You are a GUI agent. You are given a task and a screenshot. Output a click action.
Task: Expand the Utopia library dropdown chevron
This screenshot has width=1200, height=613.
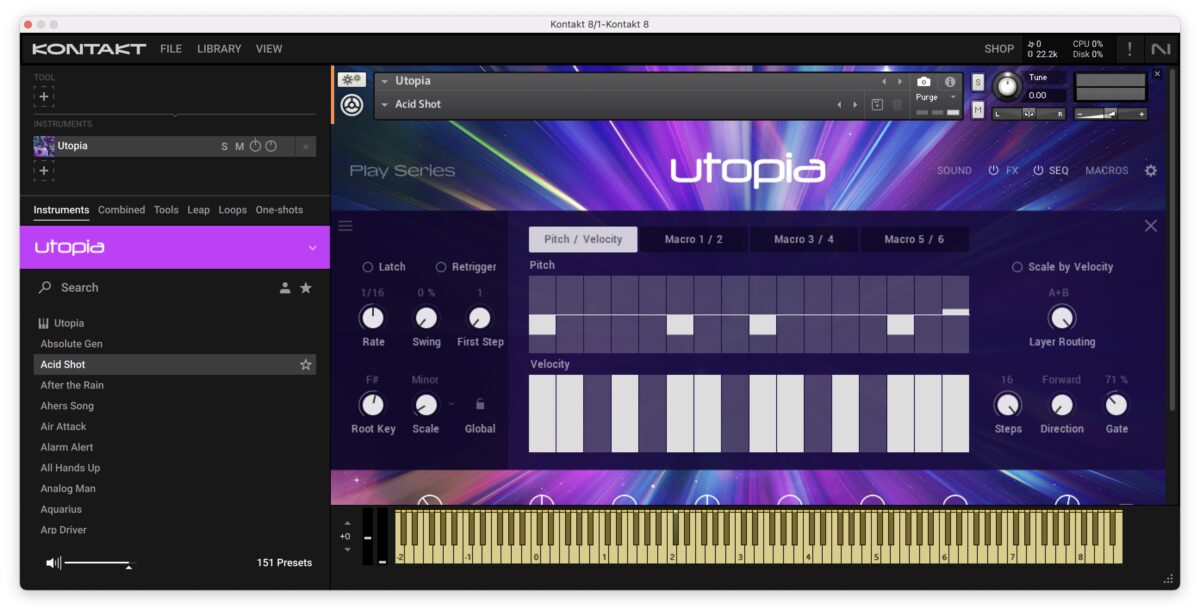(x=312, y=248)
